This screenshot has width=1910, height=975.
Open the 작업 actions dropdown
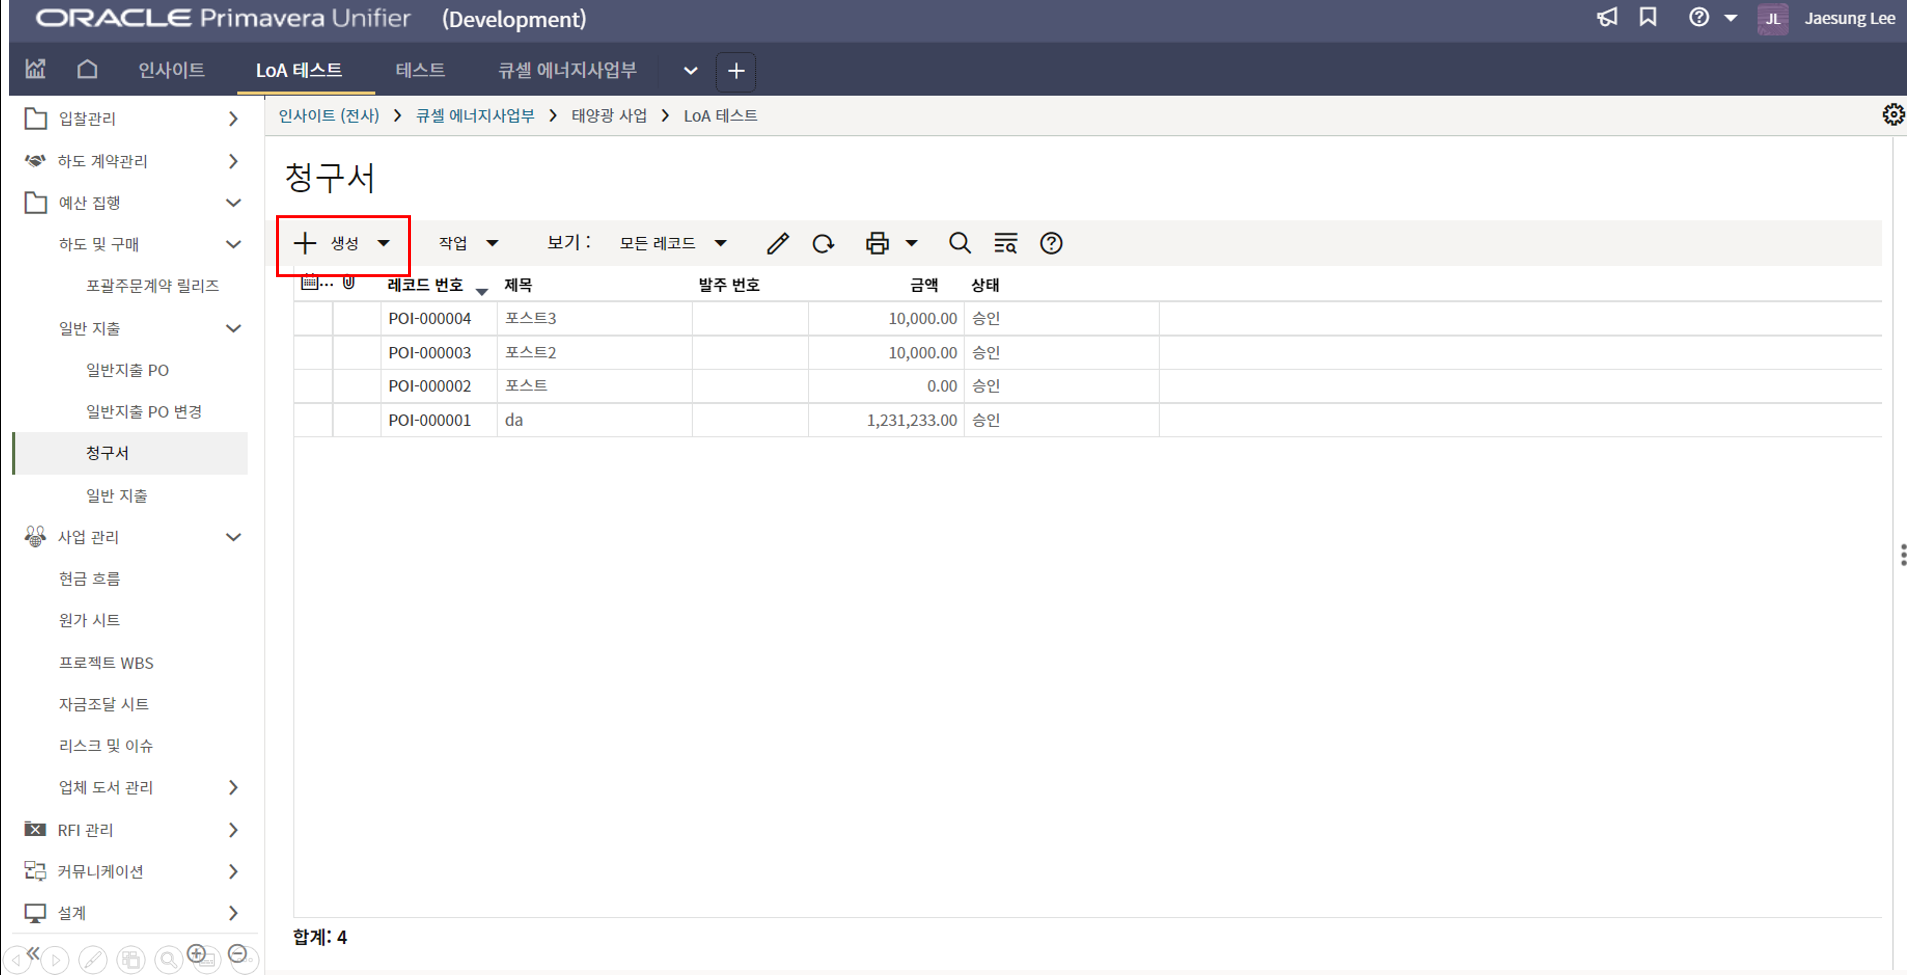point(468,243)
